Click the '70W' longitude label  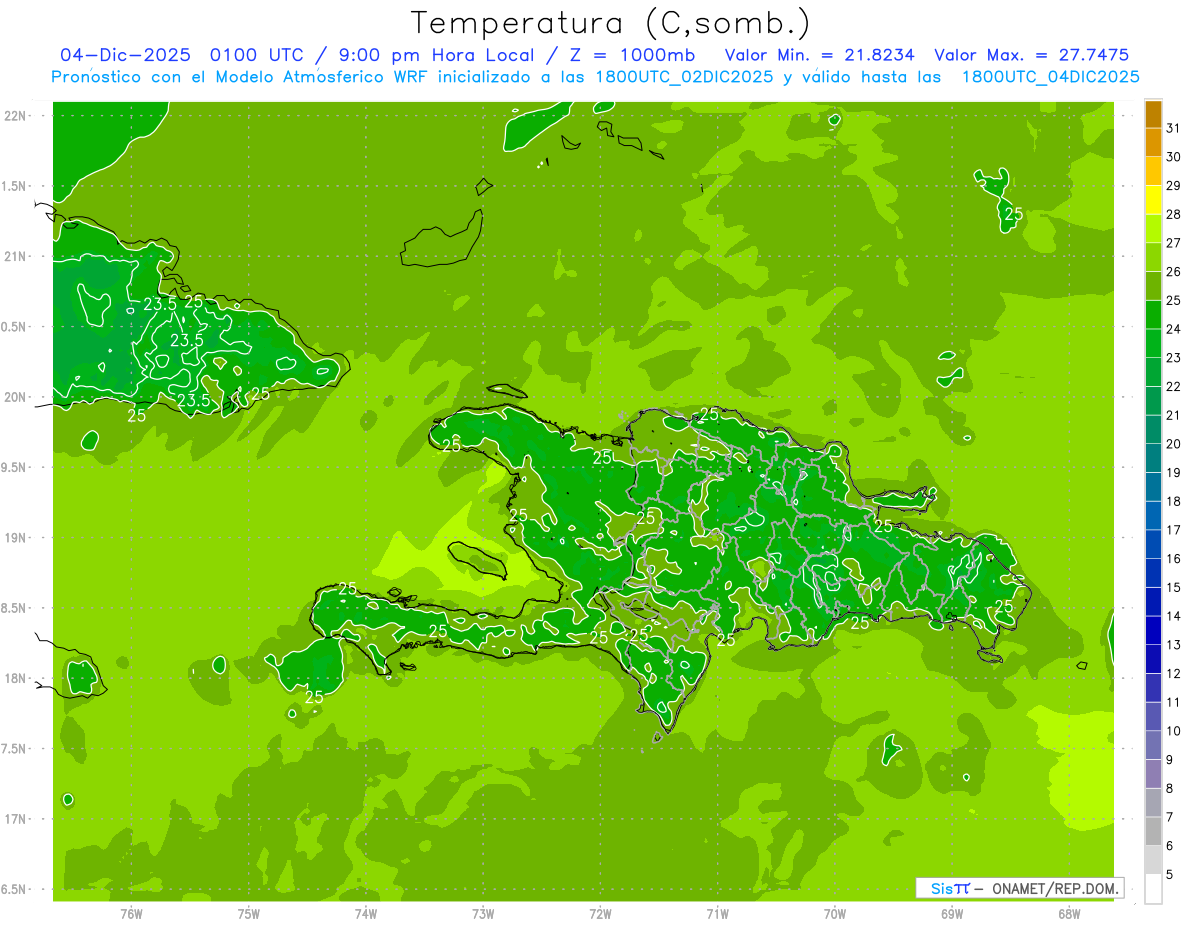[835, 913]
